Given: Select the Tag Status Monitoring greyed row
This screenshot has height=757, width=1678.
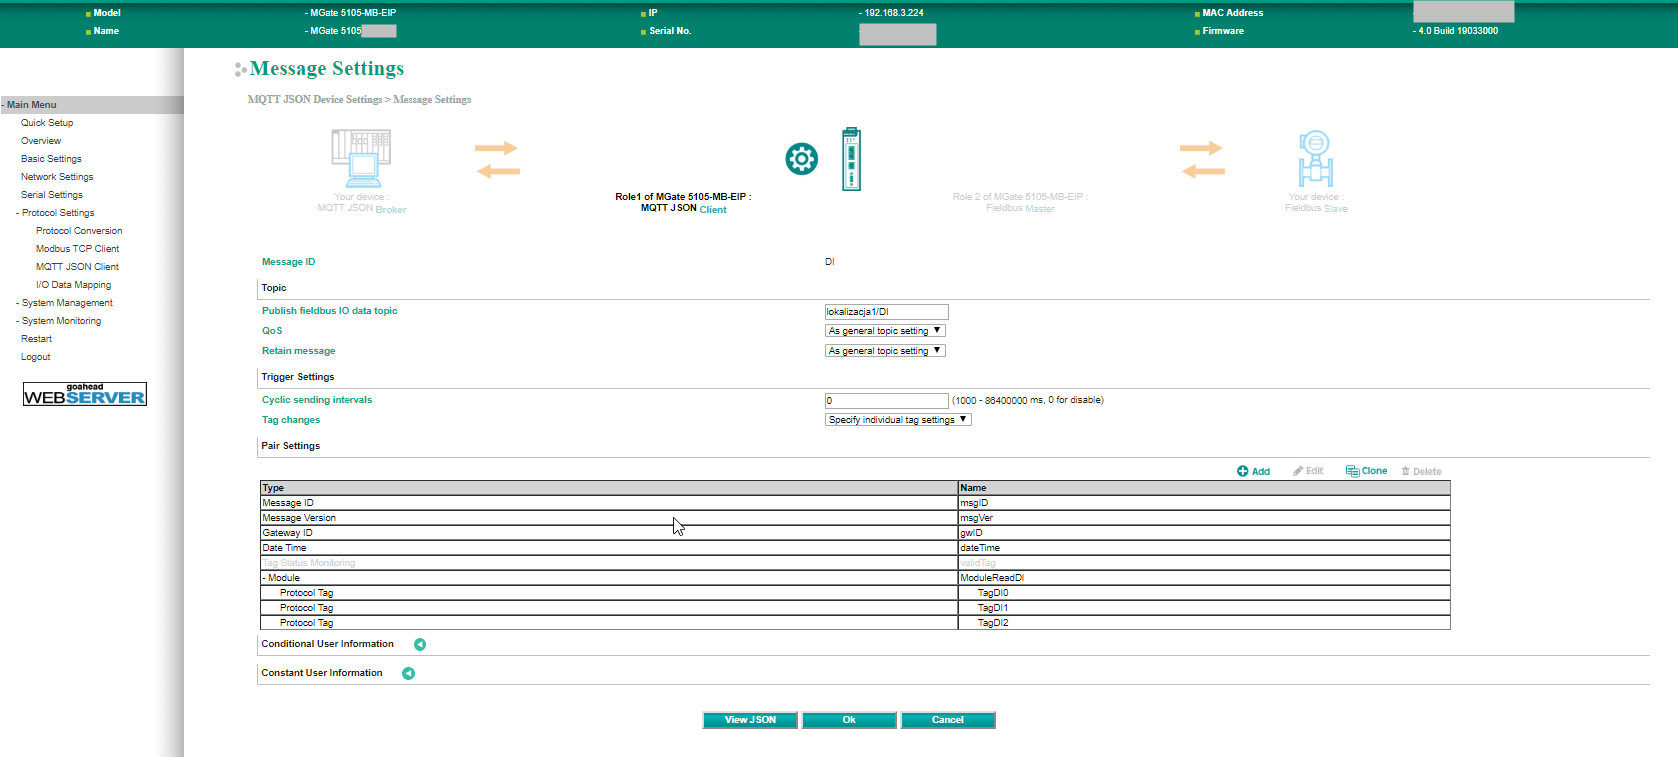Looking at the screenshot, I should pyautogui.click(x=855, y=563).
